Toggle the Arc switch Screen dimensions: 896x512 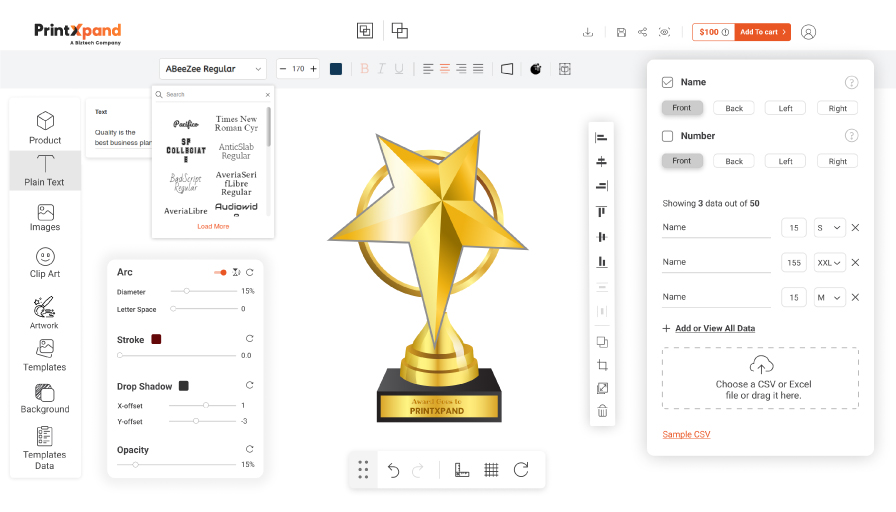tap(220, 272)
